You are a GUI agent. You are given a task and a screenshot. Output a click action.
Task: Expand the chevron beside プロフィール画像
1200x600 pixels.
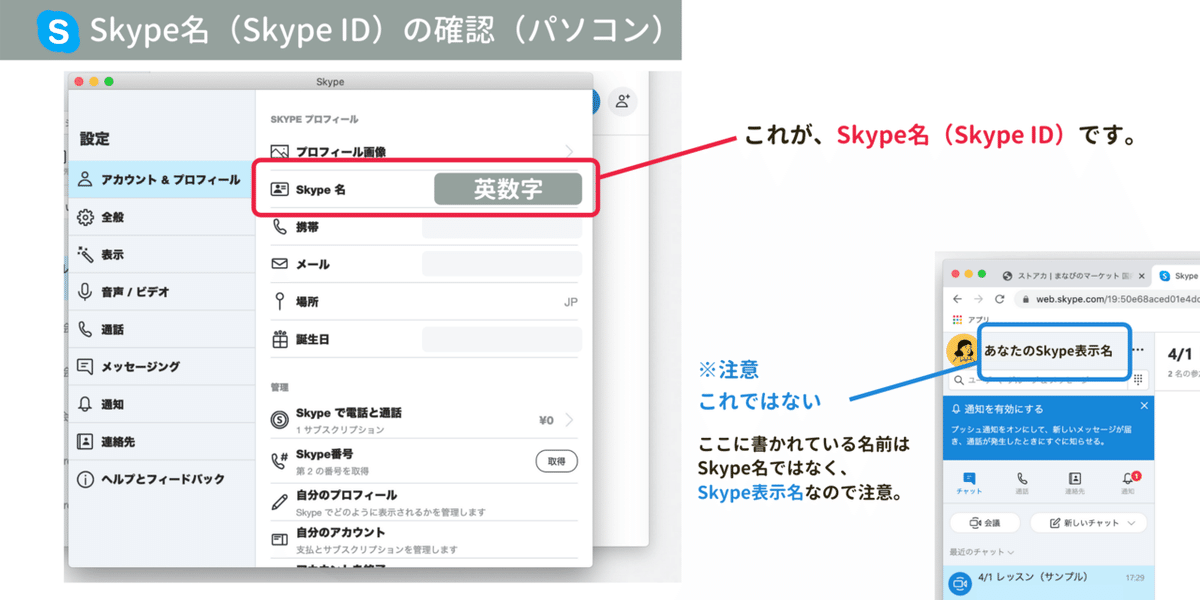click(569, 152)
